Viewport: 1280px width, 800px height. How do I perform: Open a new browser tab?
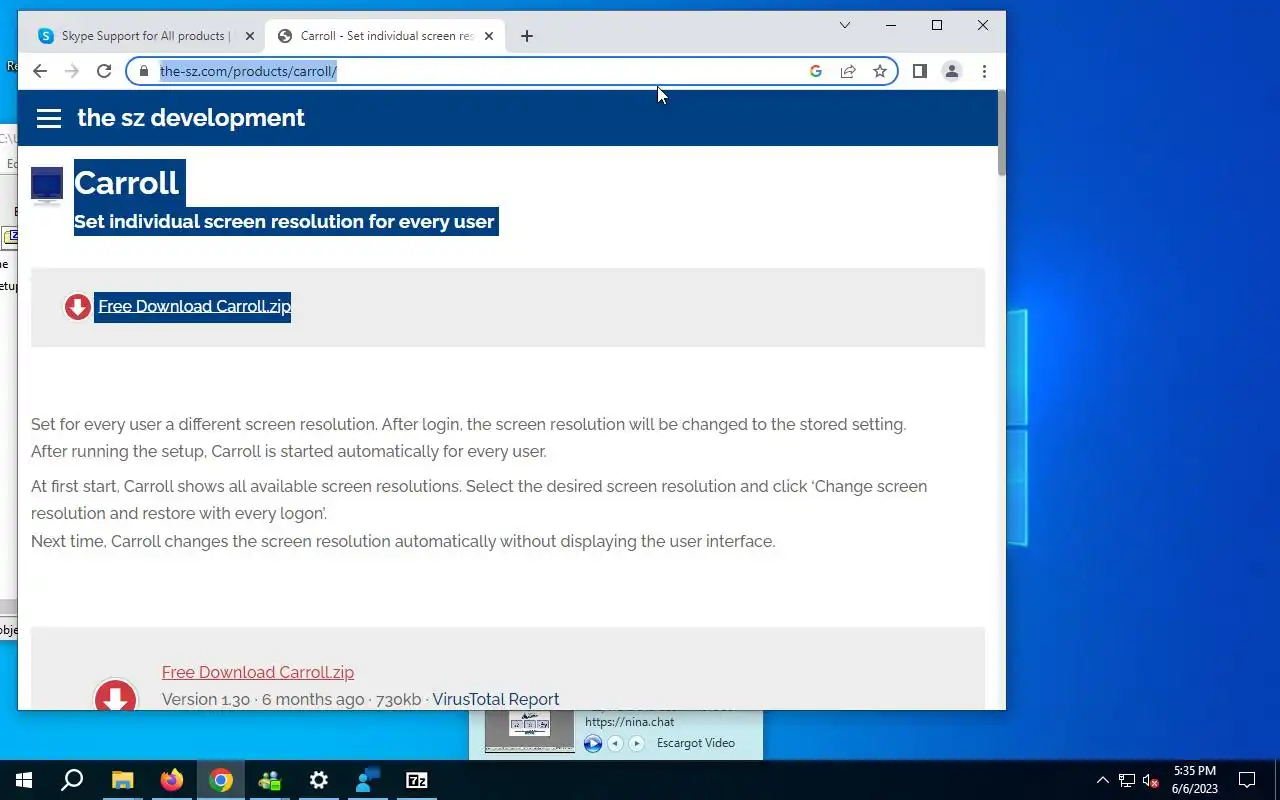tap(527, 36)
